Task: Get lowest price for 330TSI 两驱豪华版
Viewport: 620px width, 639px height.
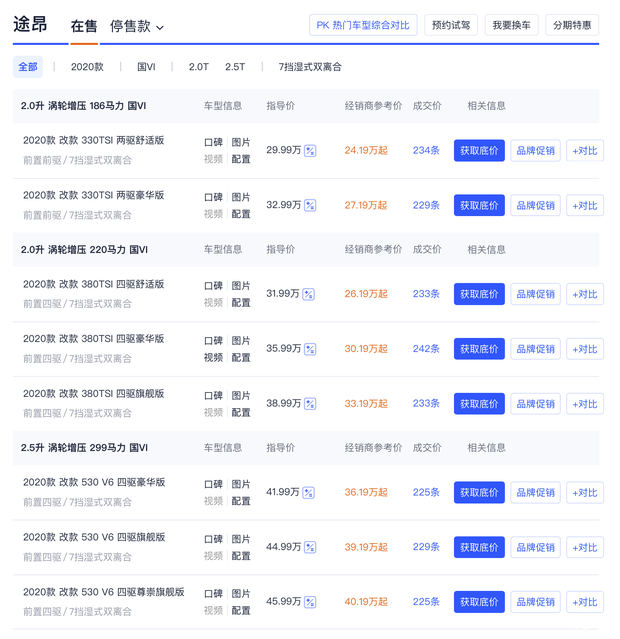Action: click(x=479, y=205)
